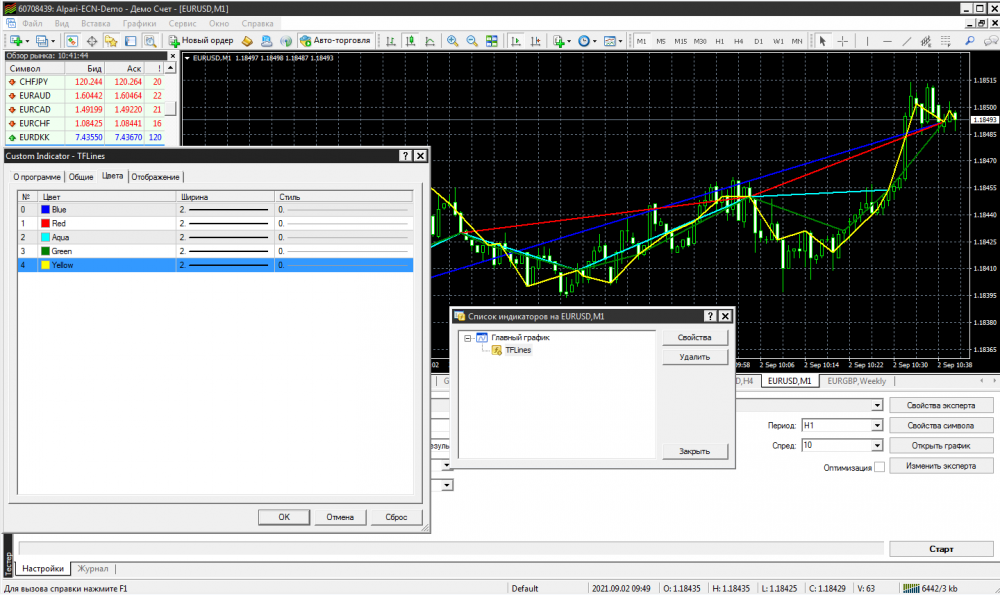1000x595 pixels.
Task: Switch chart to line chart mode
Action: [x=430, y=41]
